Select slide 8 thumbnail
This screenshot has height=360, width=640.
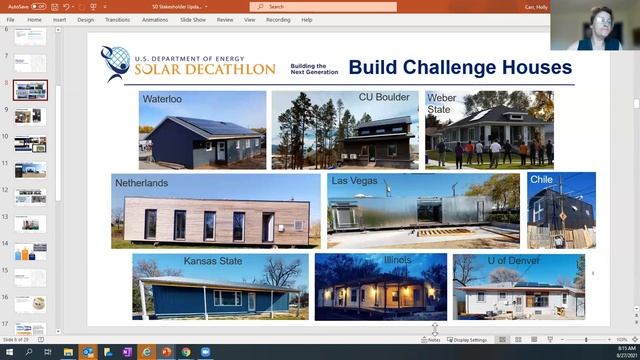click(x=30, y=90)
